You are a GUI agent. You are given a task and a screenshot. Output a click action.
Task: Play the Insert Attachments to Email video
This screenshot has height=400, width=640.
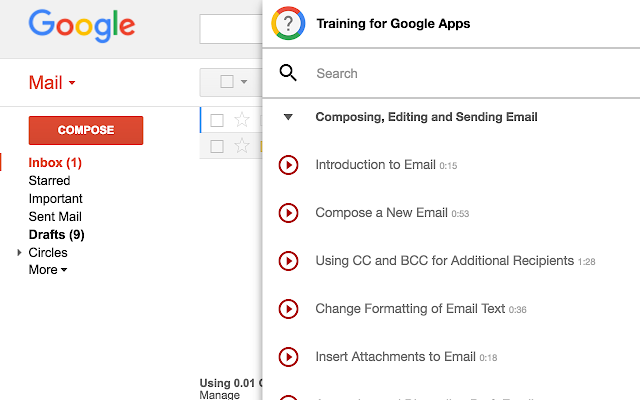[288, 357]
